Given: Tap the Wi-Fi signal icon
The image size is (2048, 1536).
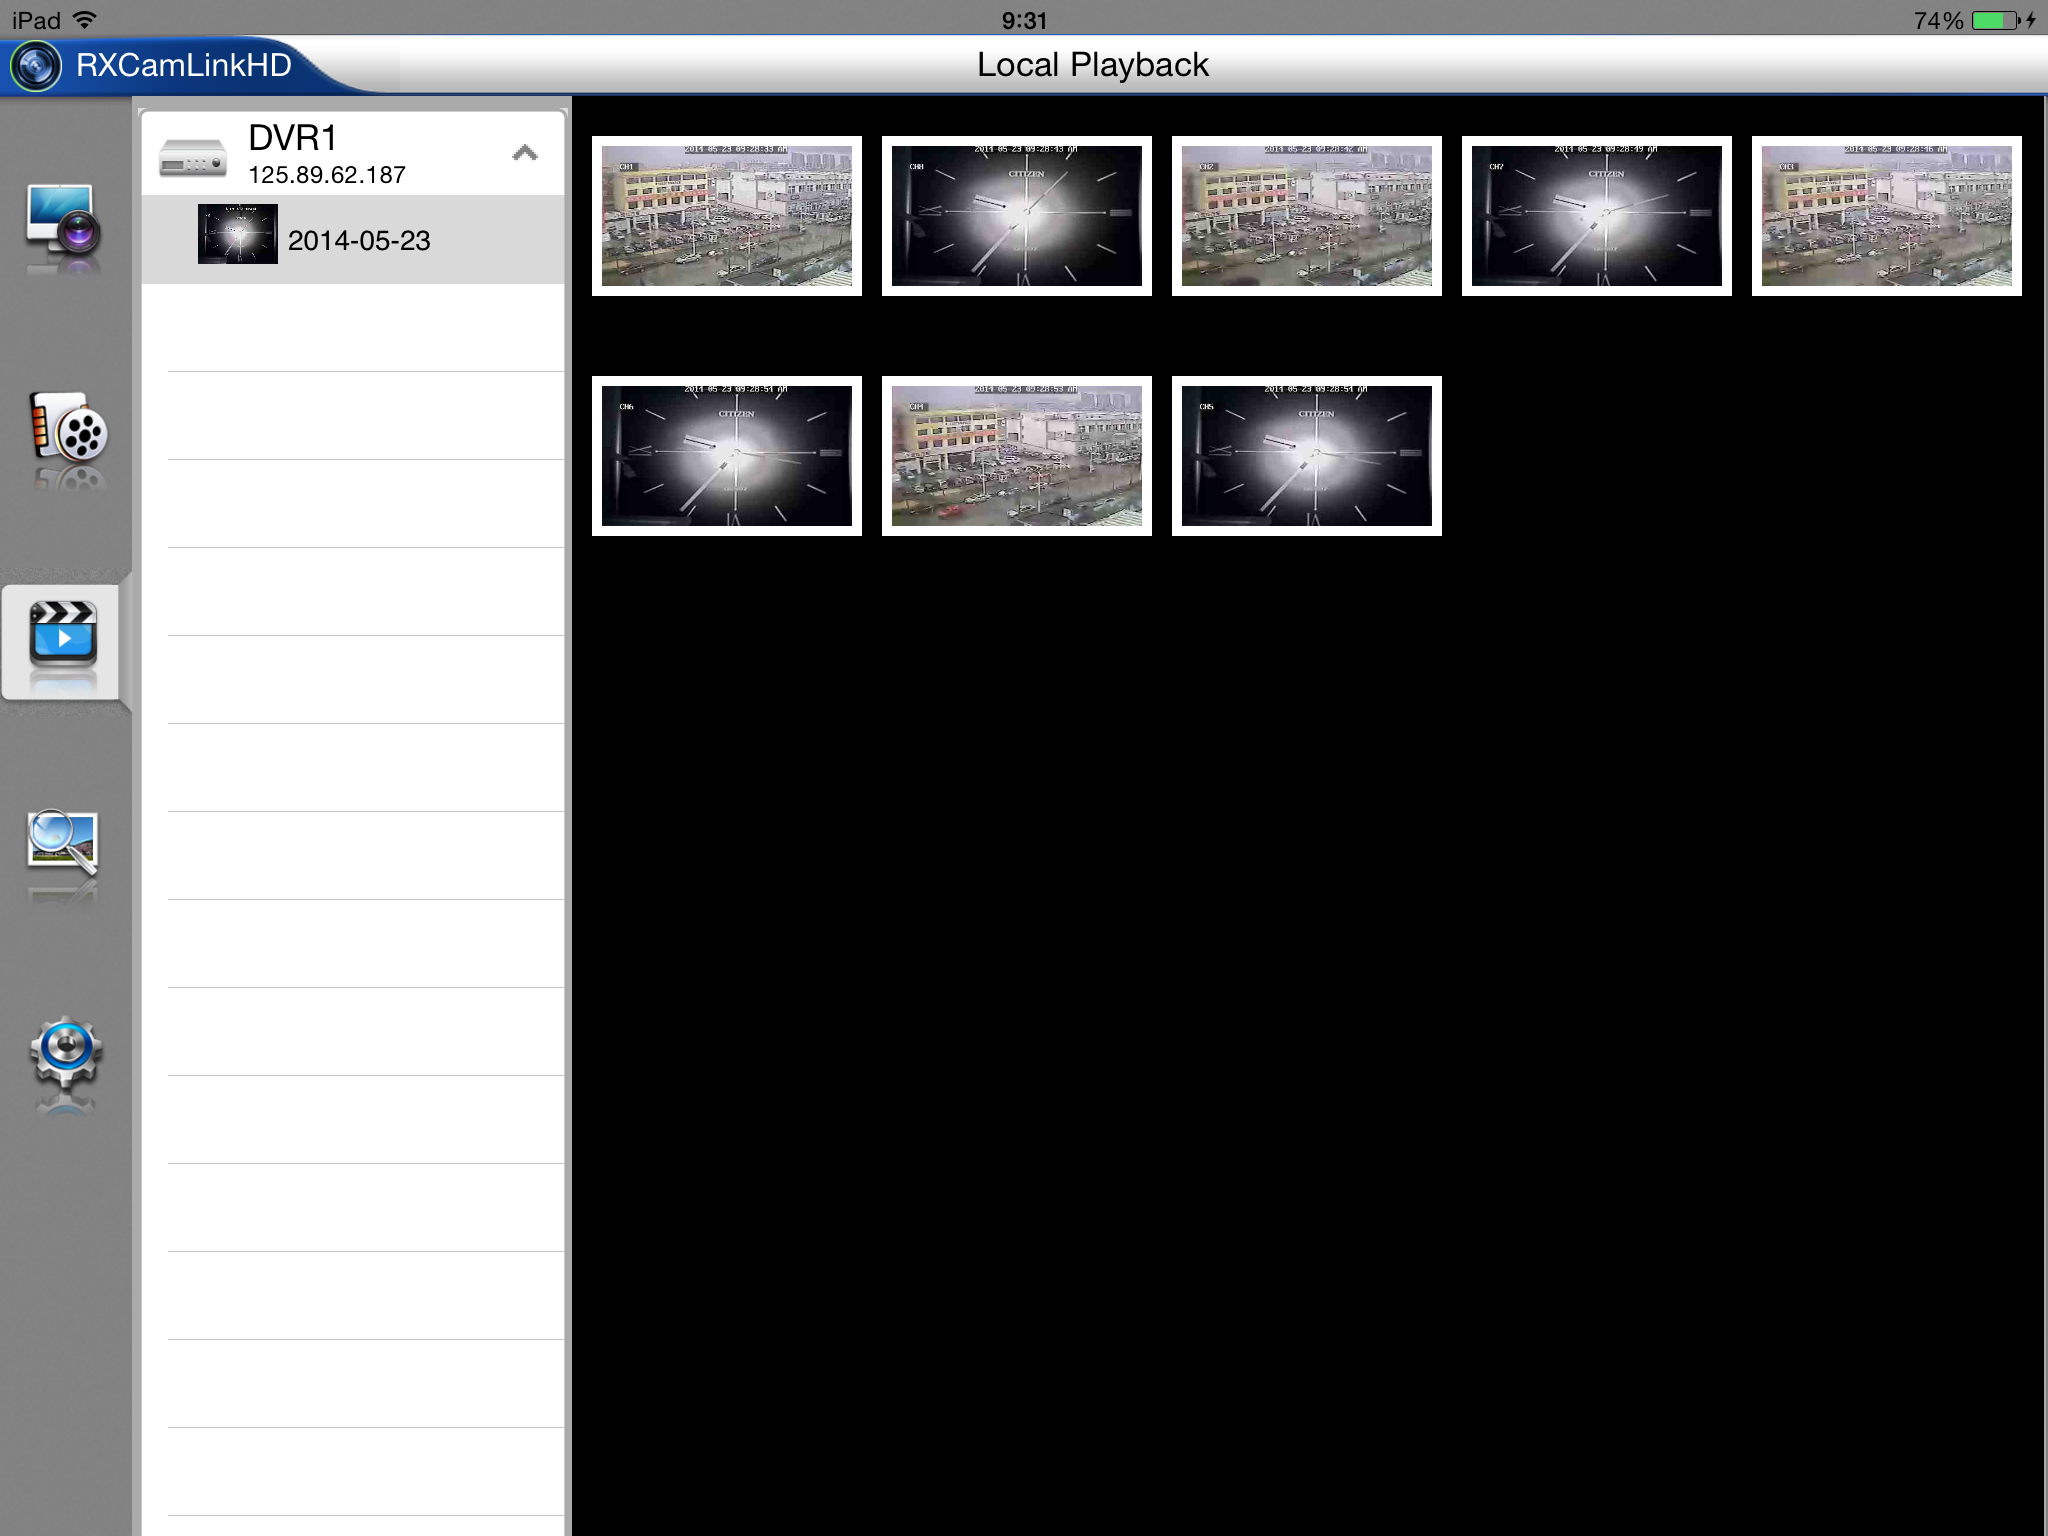Looking at the screenshot, I should pyautogui.click(x=86, y=19).
